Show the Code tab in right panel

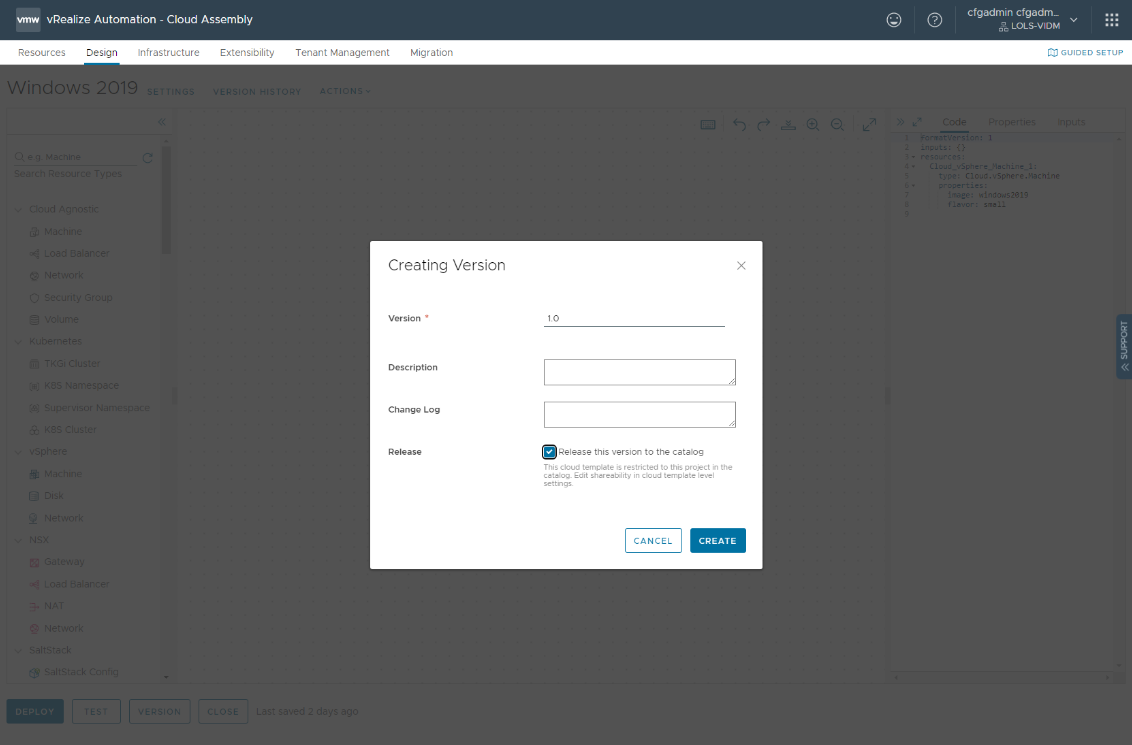954,122
